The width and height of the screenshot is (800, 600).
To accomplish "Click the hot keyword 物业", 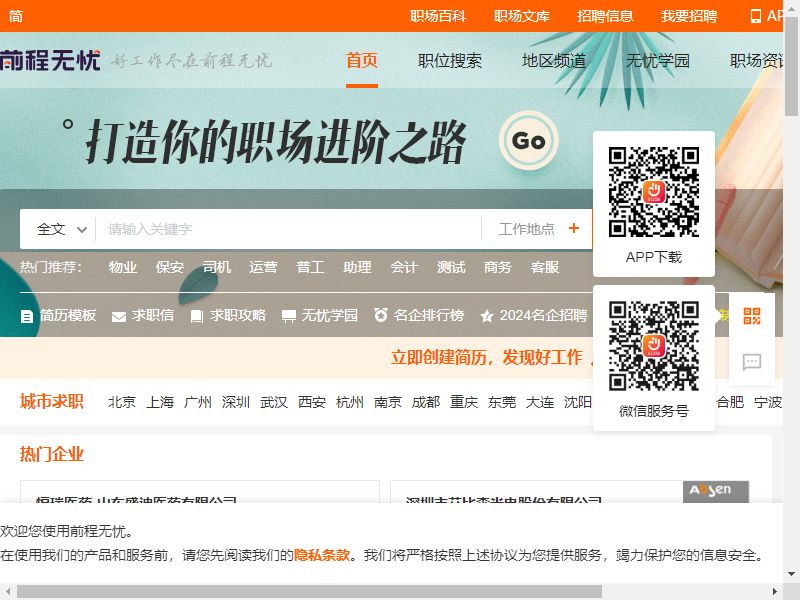I will pyautogui.click(x=122, y=267).
